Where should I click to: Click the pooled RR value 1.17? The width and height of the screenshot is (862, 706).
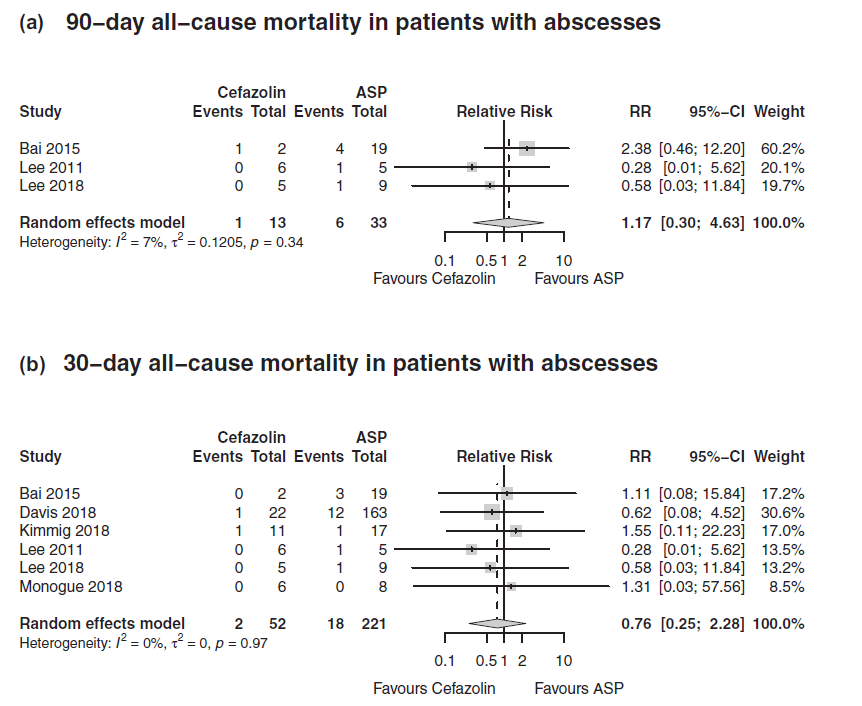pyautogui.click(x=636, y=222)
